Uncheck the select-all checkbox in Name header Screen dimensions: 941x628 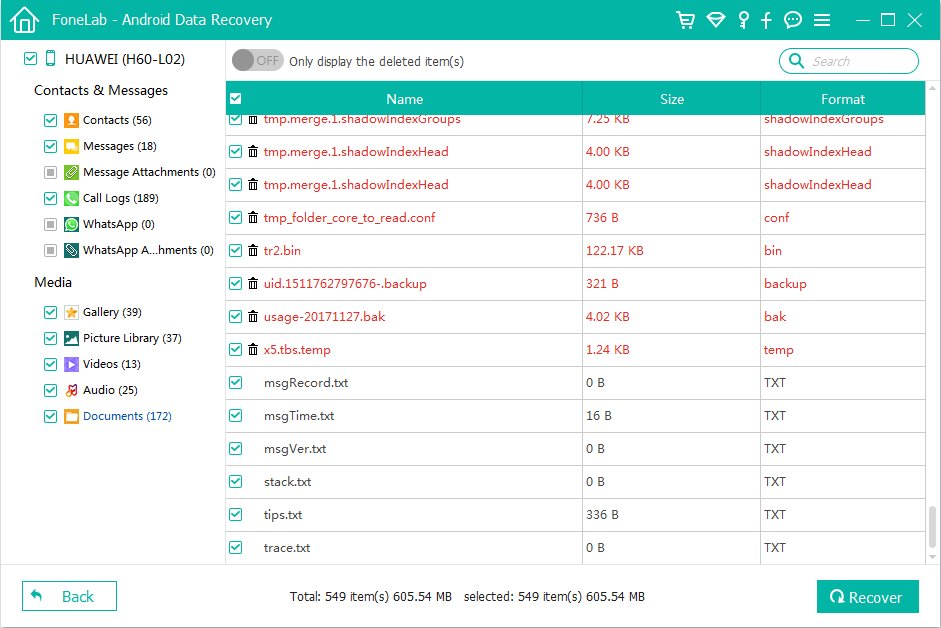[235, 99]
